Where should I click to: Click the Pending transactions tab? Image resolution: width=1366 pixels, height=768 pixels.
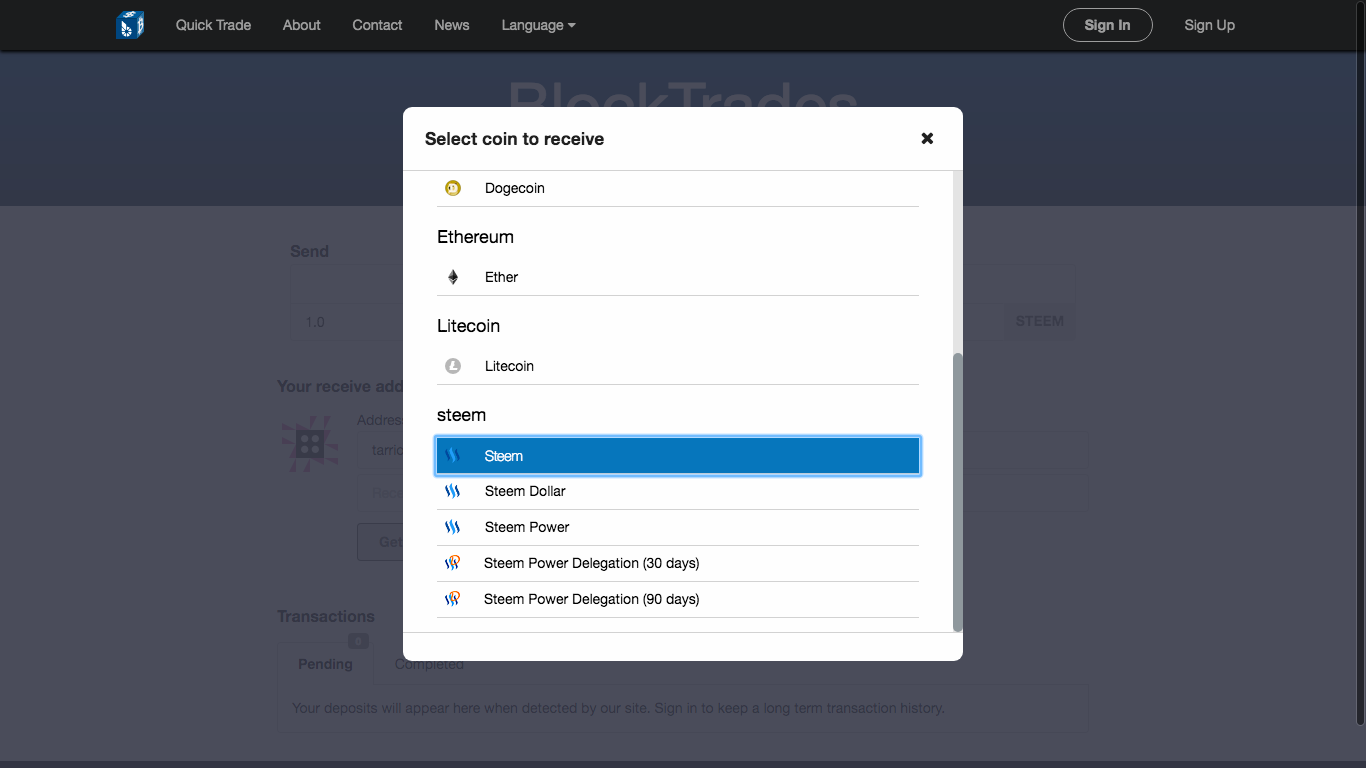(x=325, y=664)
